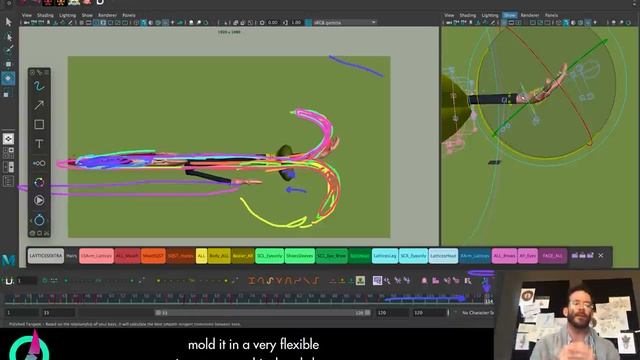This screenshot has height=360, width=640.
Task: Click the pink bell-shaped icon
Action: (x=424, y=280)
